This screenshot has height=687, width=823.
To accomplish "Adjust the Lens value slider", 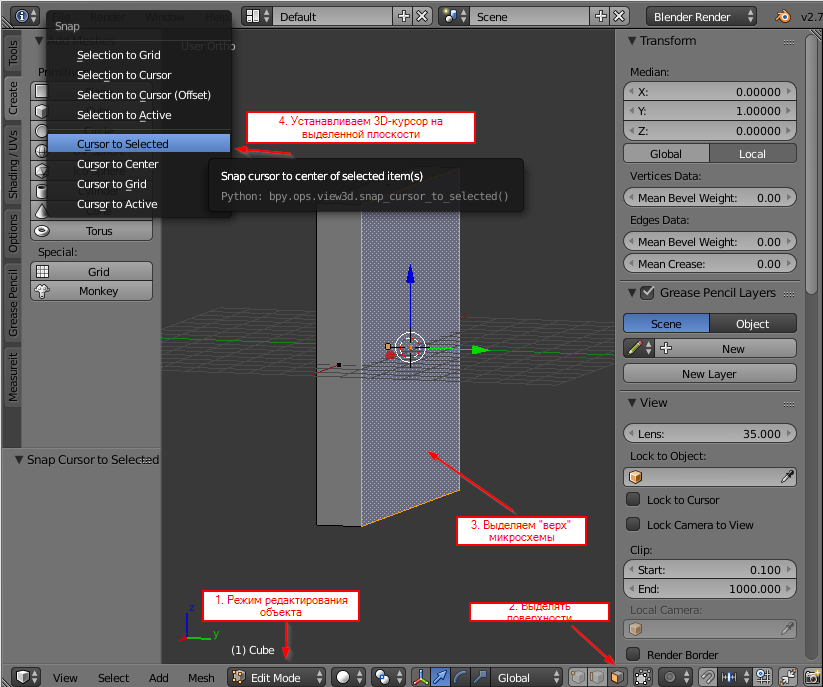I will [x=710, y=433].
